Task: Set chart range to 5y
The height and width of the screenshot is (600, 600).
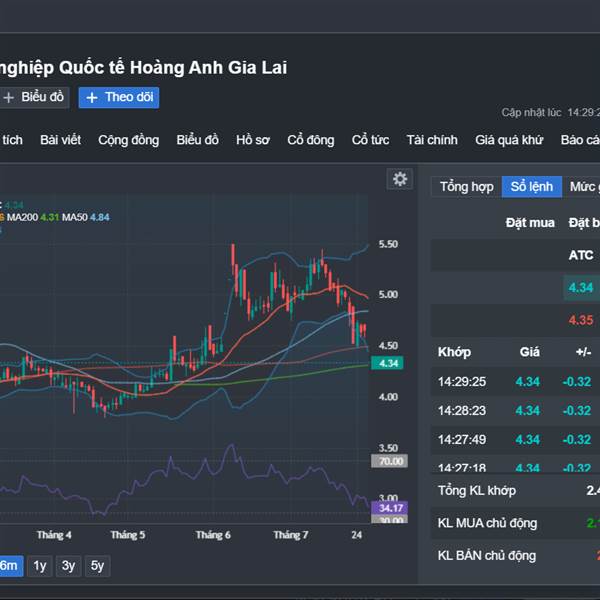Action: 97,566
